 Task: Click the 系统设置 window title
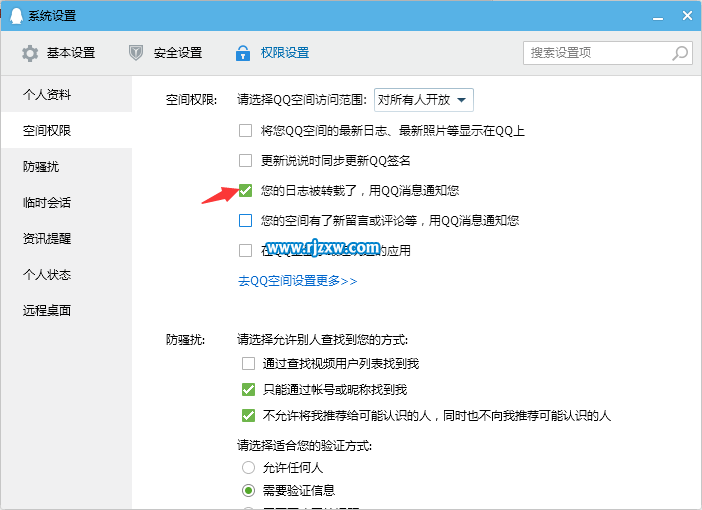[52, 16]
